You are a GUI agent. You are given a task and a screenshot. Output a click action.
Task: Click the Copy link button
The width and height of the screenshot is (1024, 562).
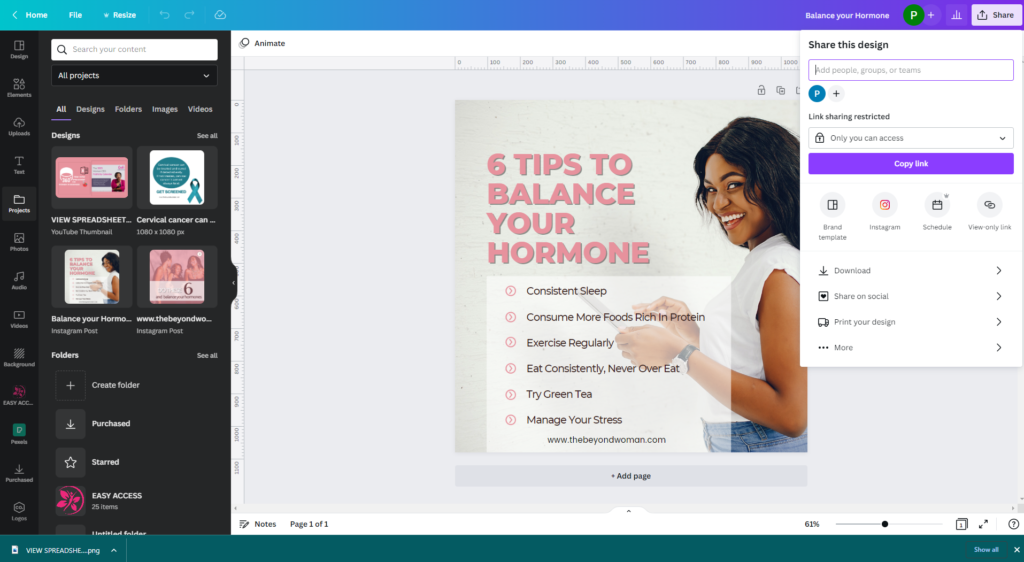tap(910, 164)
